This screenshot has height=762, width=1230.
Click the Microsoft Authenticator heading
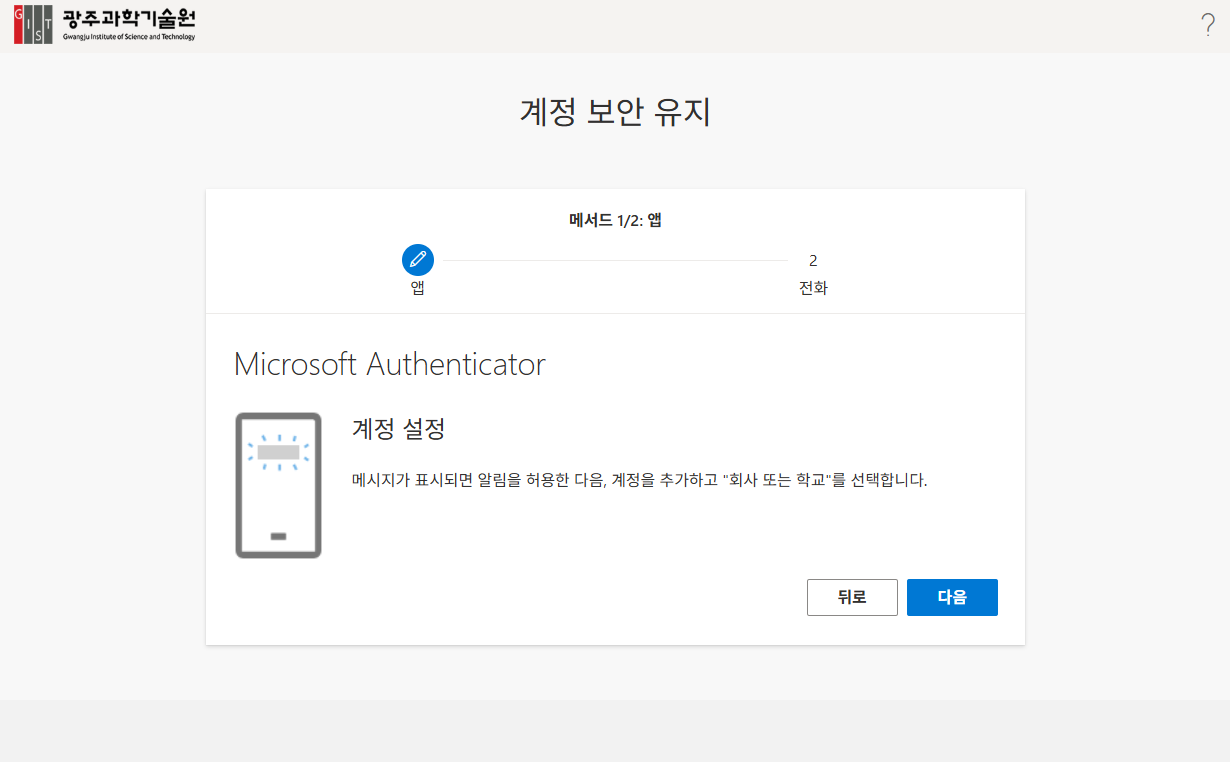pos(390,364)
